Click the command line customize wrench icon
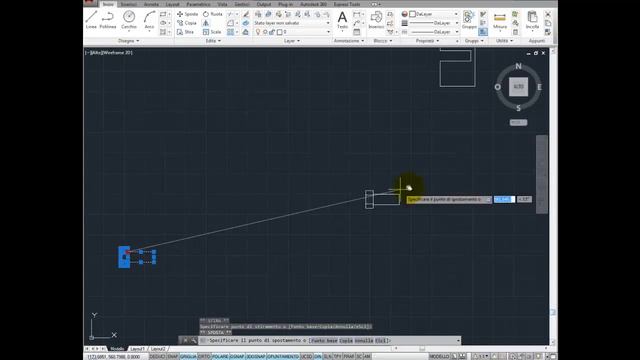Viewport: 640px width, 360px height. click(193, 340)
